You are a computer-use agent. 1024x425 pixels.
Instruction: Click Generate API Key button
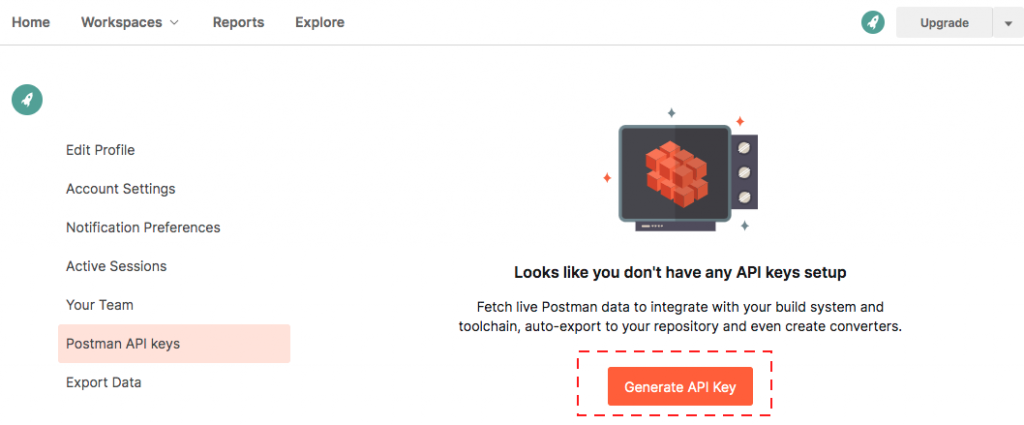point(680,386)
